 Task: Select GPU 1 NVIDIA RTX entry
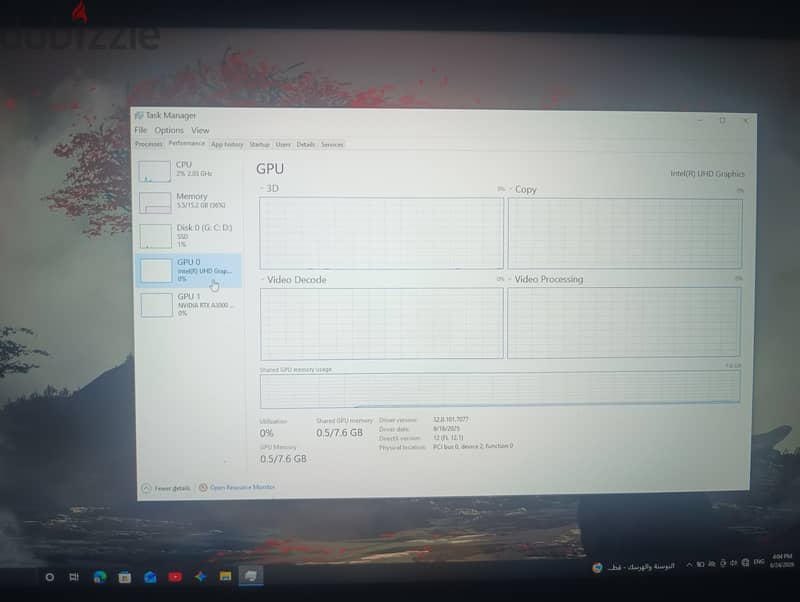coord(189,305)
